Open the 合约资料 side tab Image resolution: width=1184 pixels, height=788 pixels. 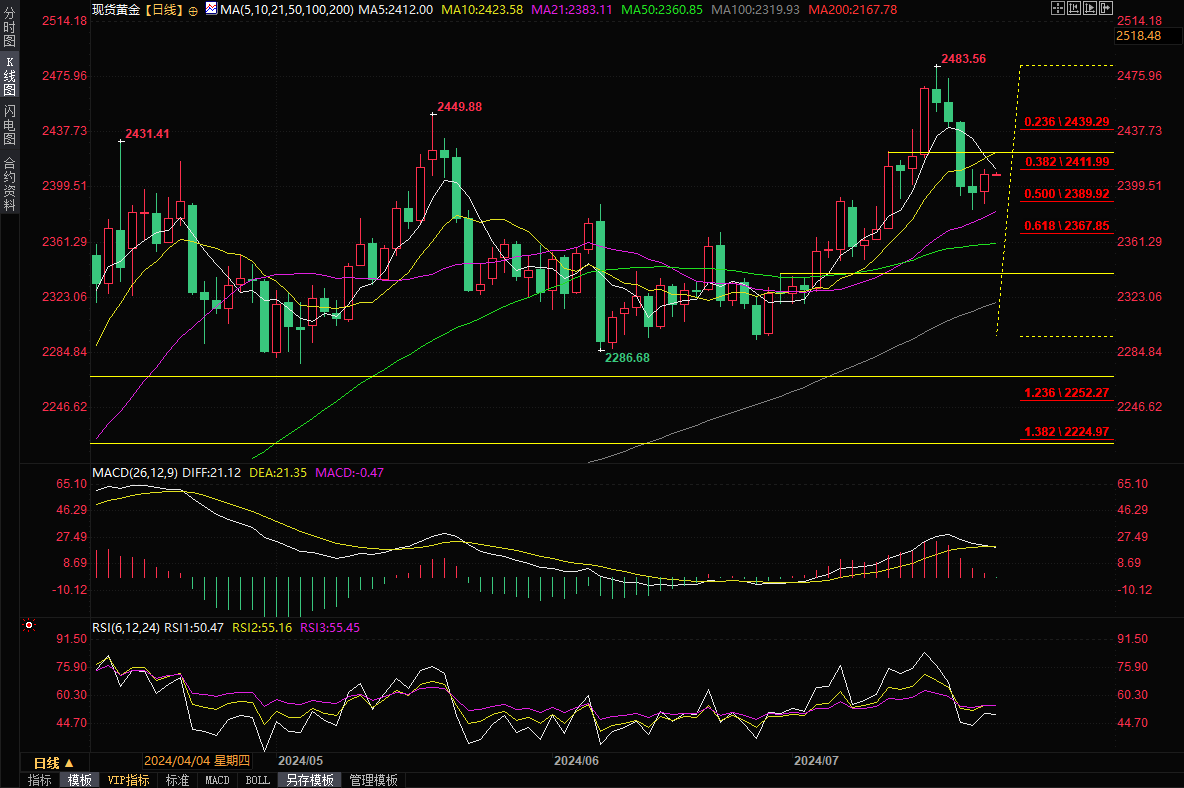(x=9, y=183)
